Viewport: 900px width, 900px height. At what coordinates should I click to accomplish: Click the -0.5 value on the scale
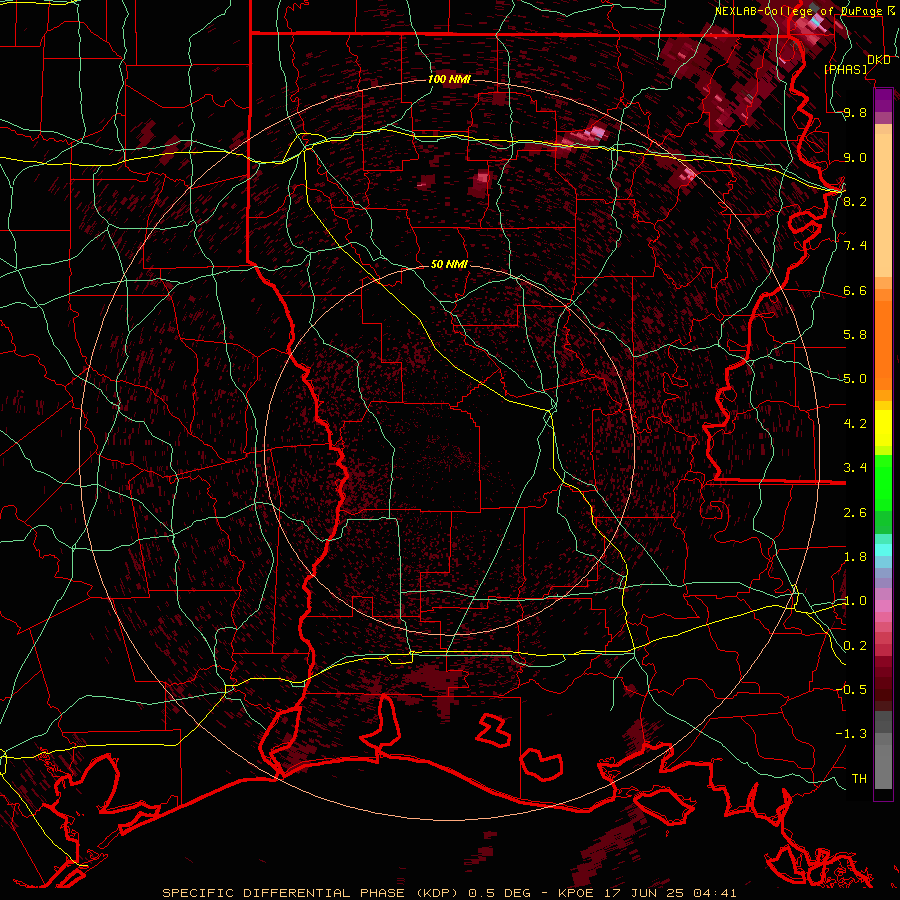851,690
